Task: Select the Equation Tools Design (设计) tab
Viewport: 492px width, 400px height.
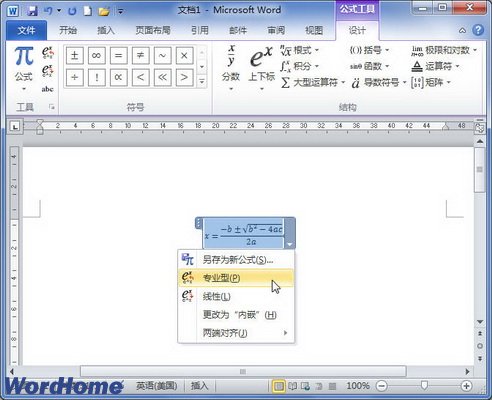Action: 357,31
